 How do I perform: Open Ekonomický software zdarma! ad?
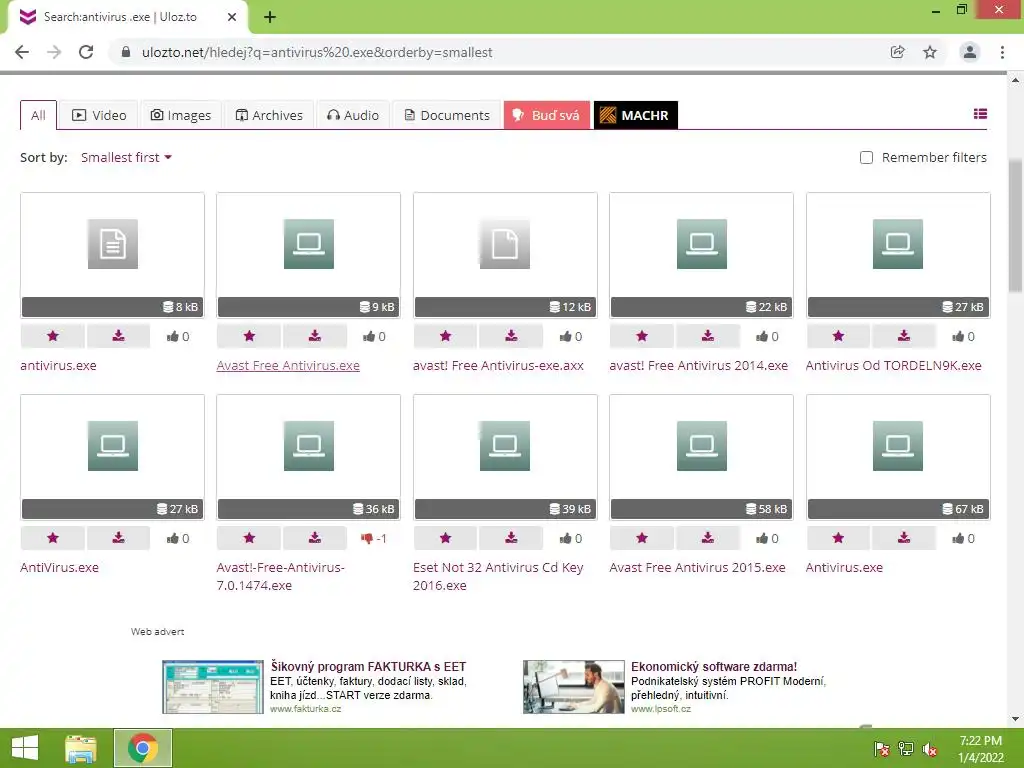pos(714,666)
